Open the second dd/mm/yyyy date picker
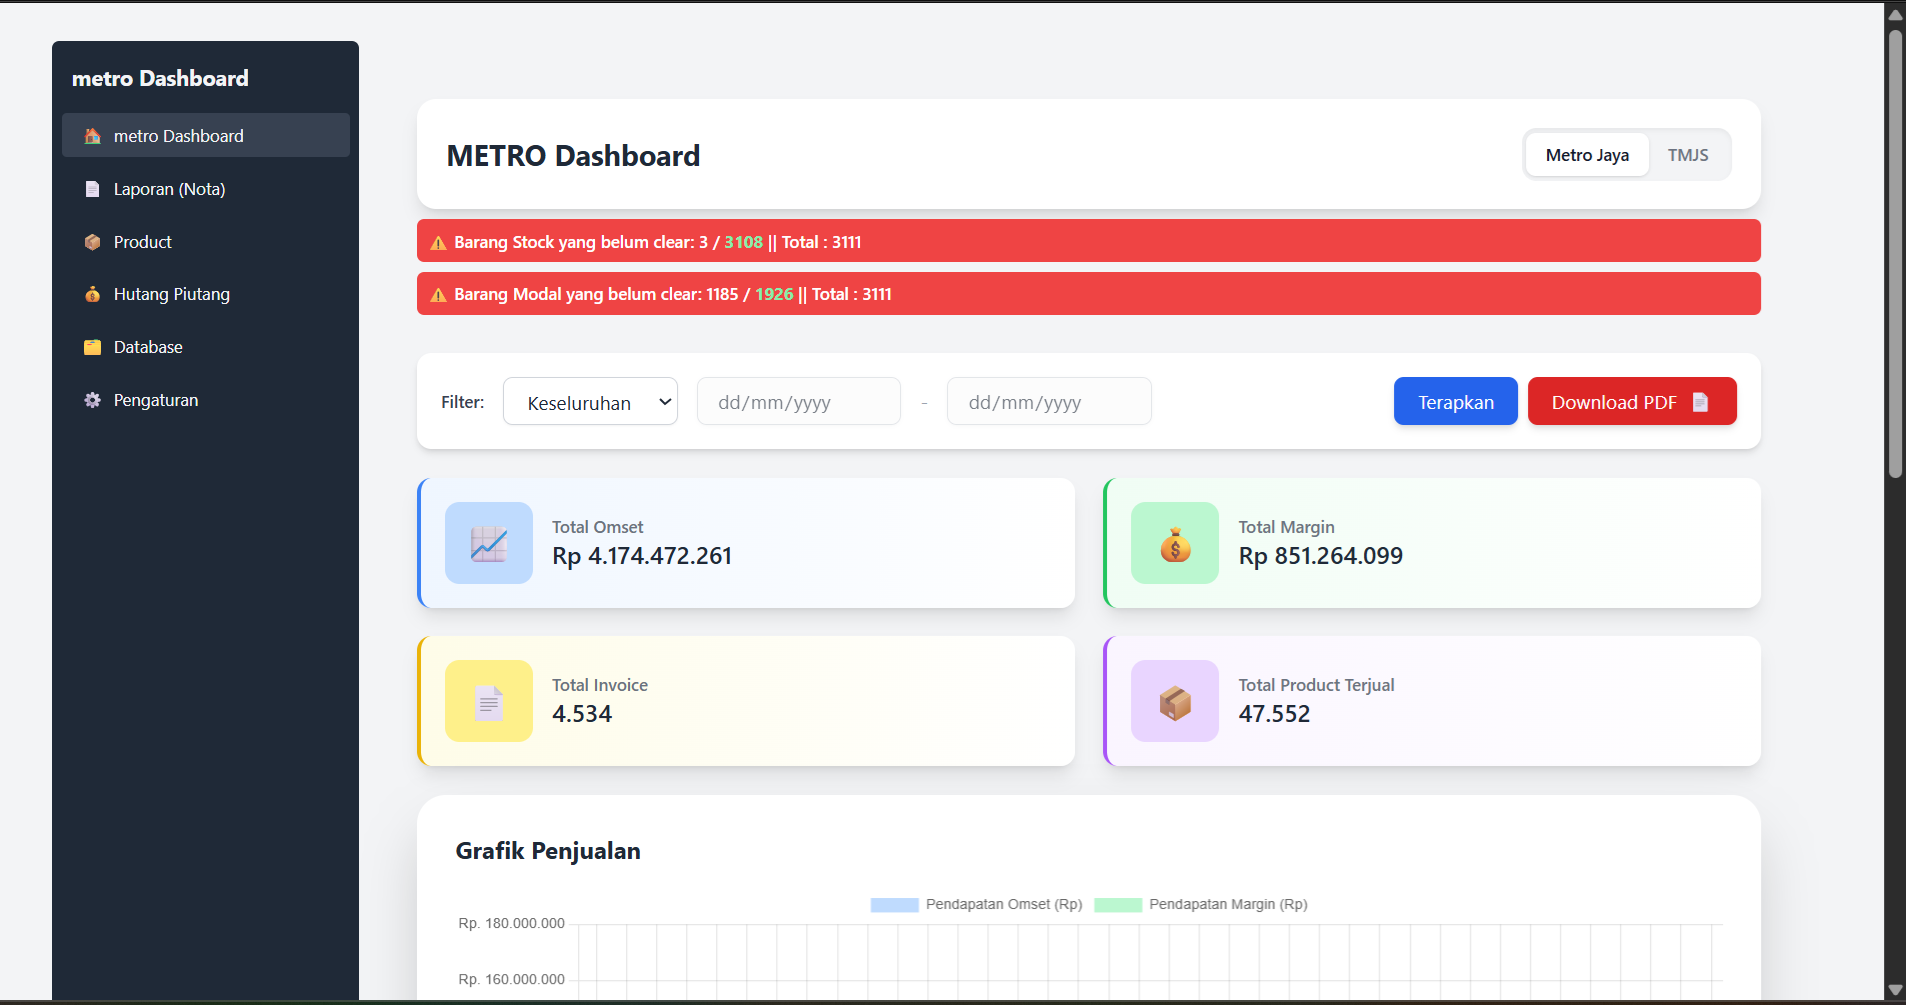The width and height of the screenshot is (1906, 1005). click(1049, 401)
